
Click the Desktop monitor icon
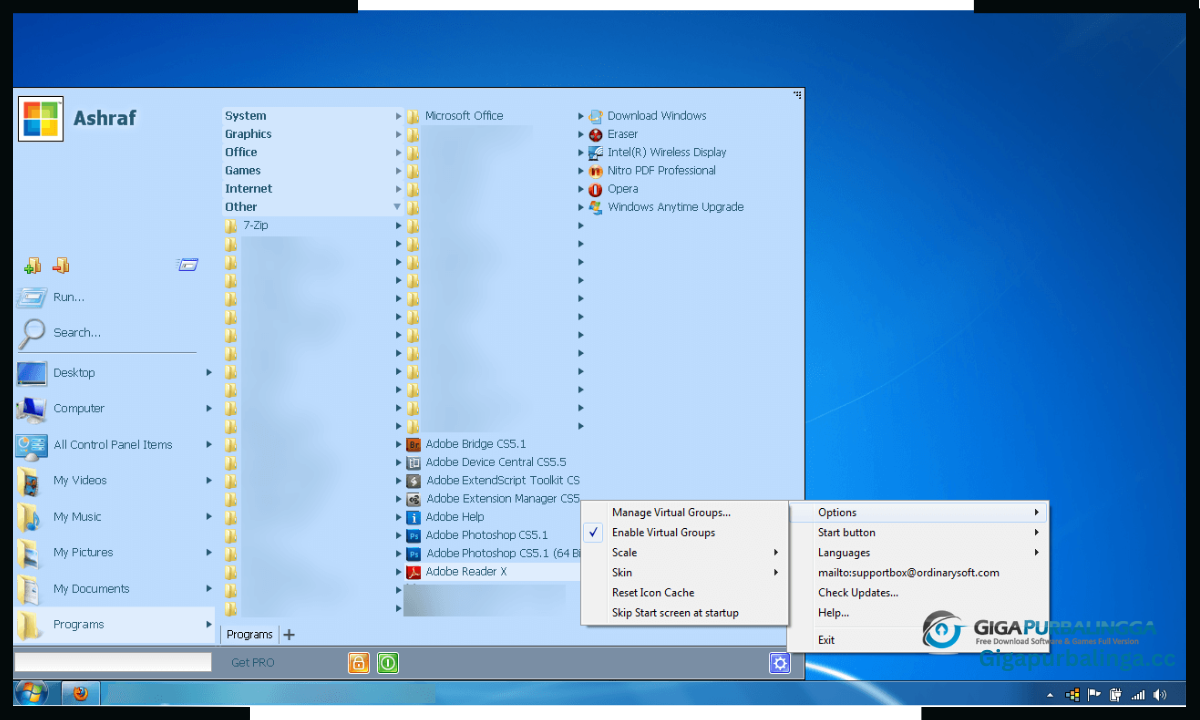point(32,373)
